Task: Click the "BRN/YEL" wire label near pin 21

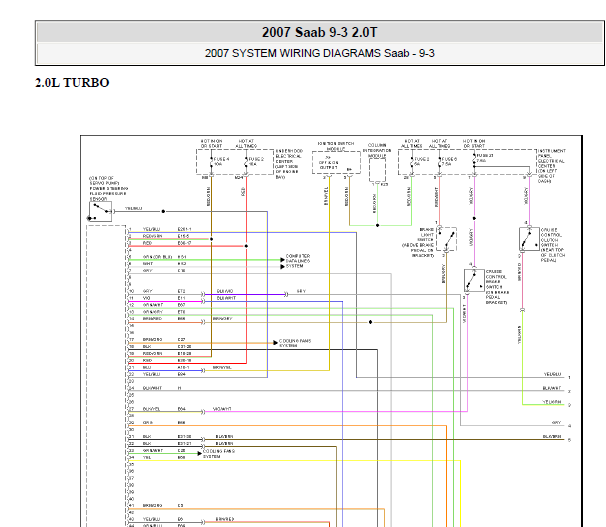Action: coord(222,367)
